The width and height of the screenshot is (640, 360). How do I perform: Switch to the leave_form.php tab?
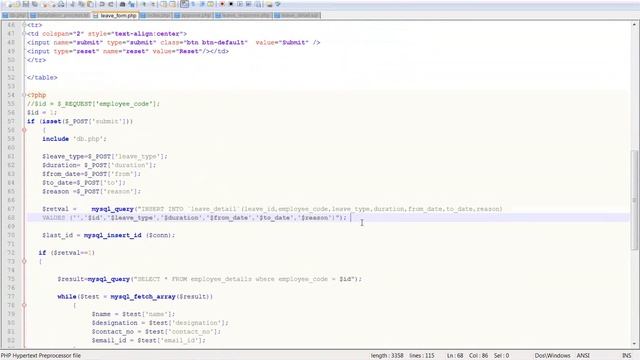pos(116,16)
